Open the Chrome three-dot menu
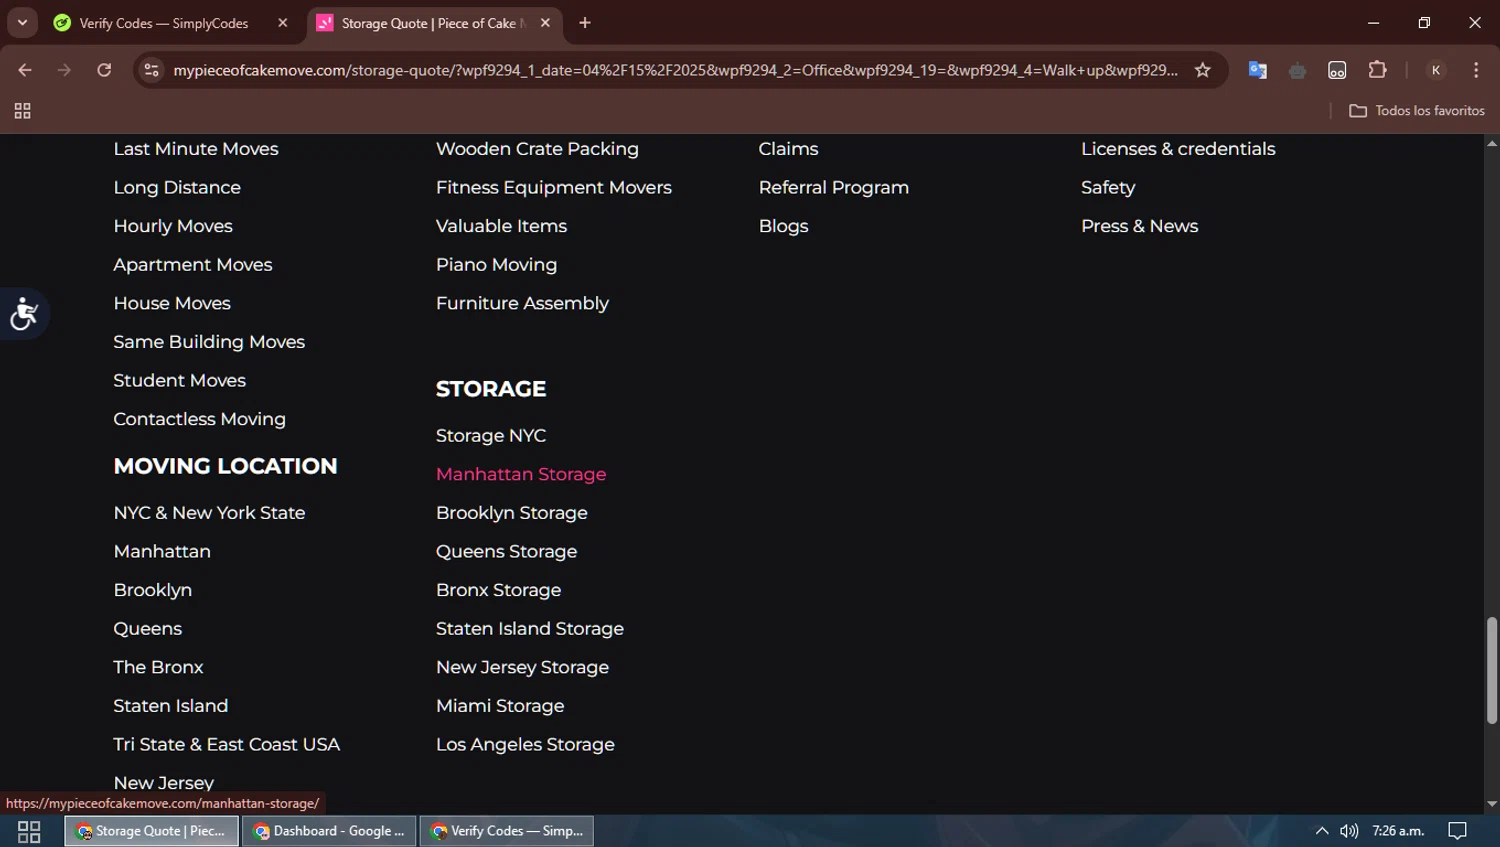This screenshot has width=1500, height=847. 1476,70
